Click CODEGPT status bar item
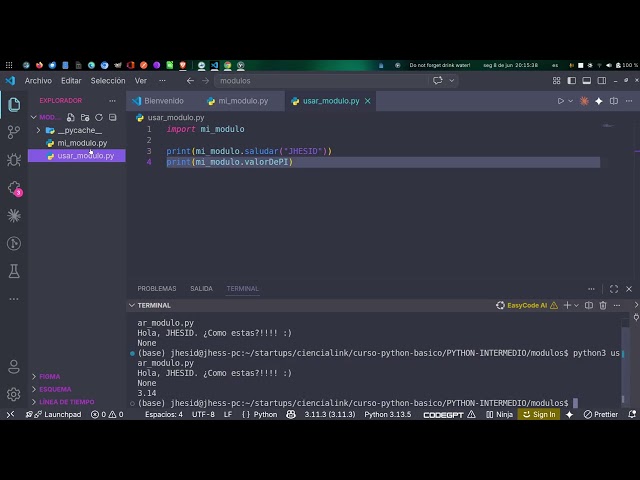640x480 pixels. [x=449, y=414]
